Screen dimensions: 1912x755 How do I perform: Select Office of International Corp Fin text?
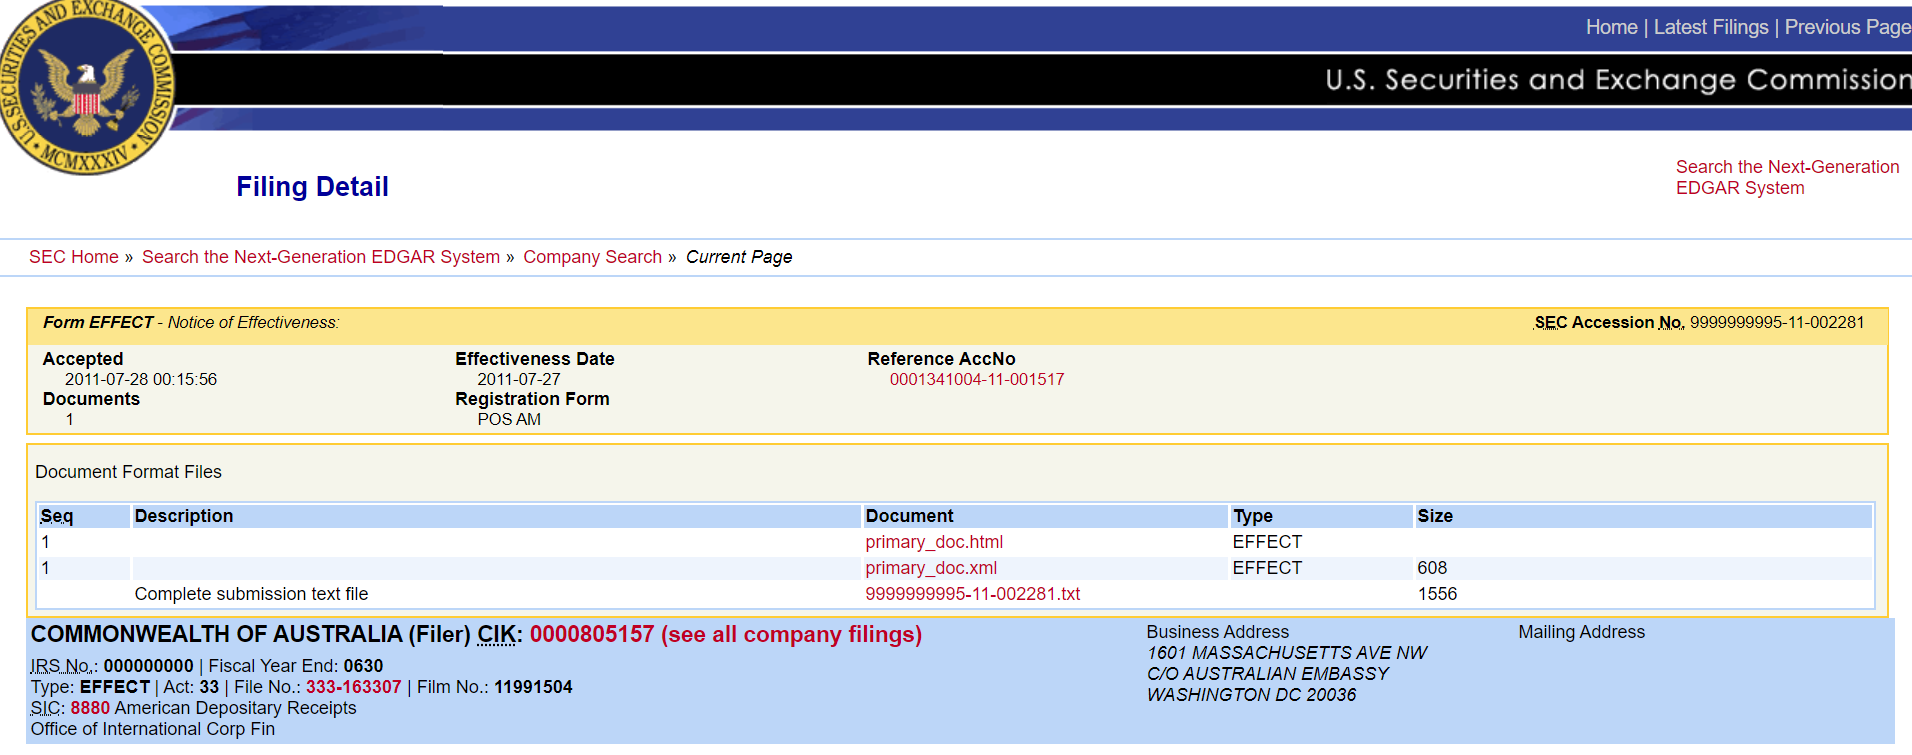pyautogui.click(x=153, y=729)
